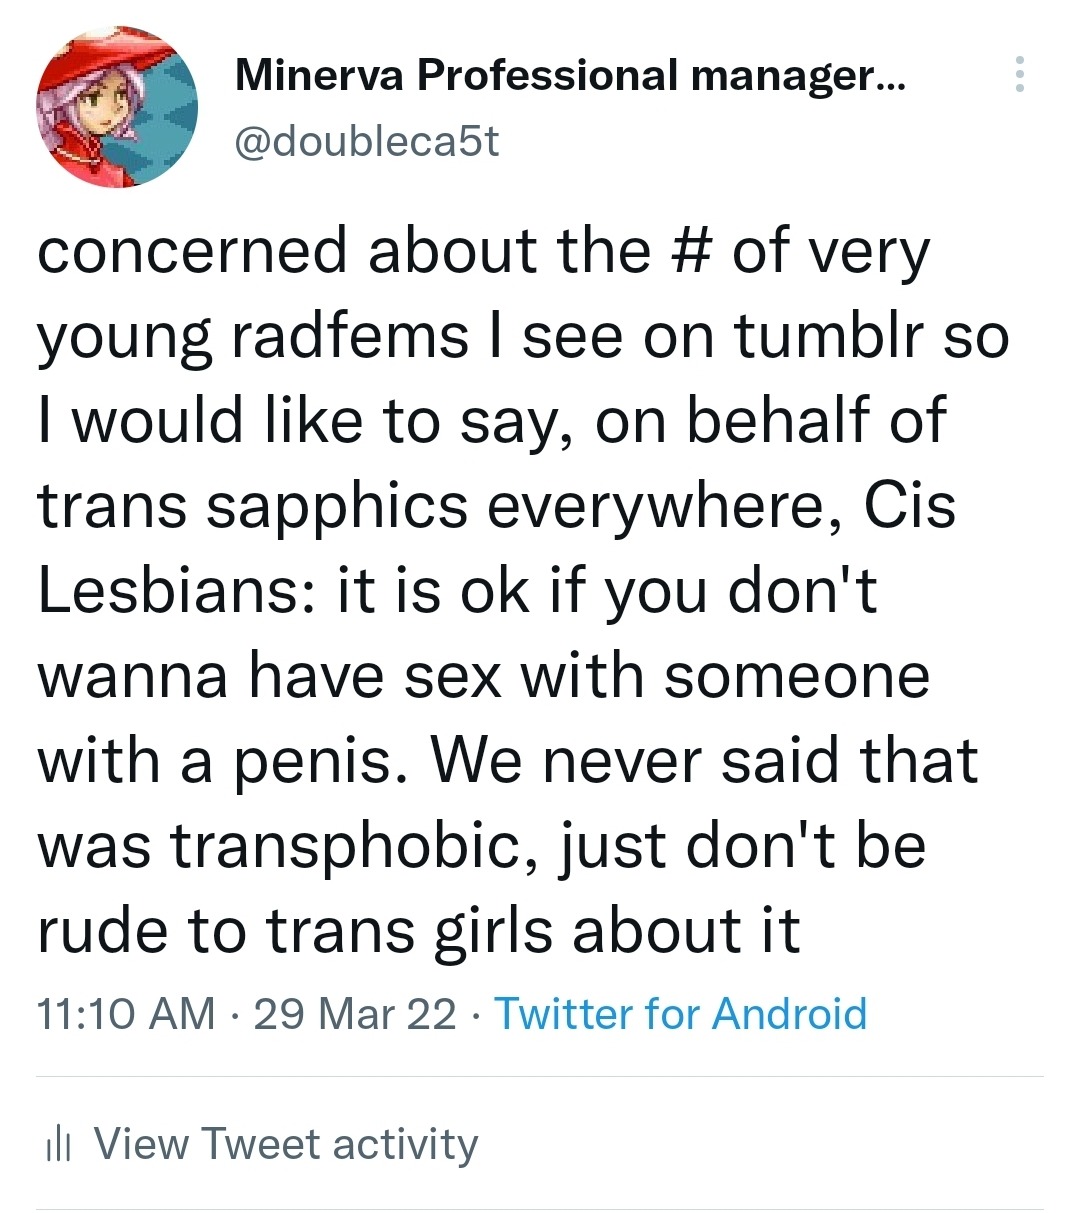Open View Tweet activity
This screenshot has width=1080, height=1213.
[x=262, y=1144]
